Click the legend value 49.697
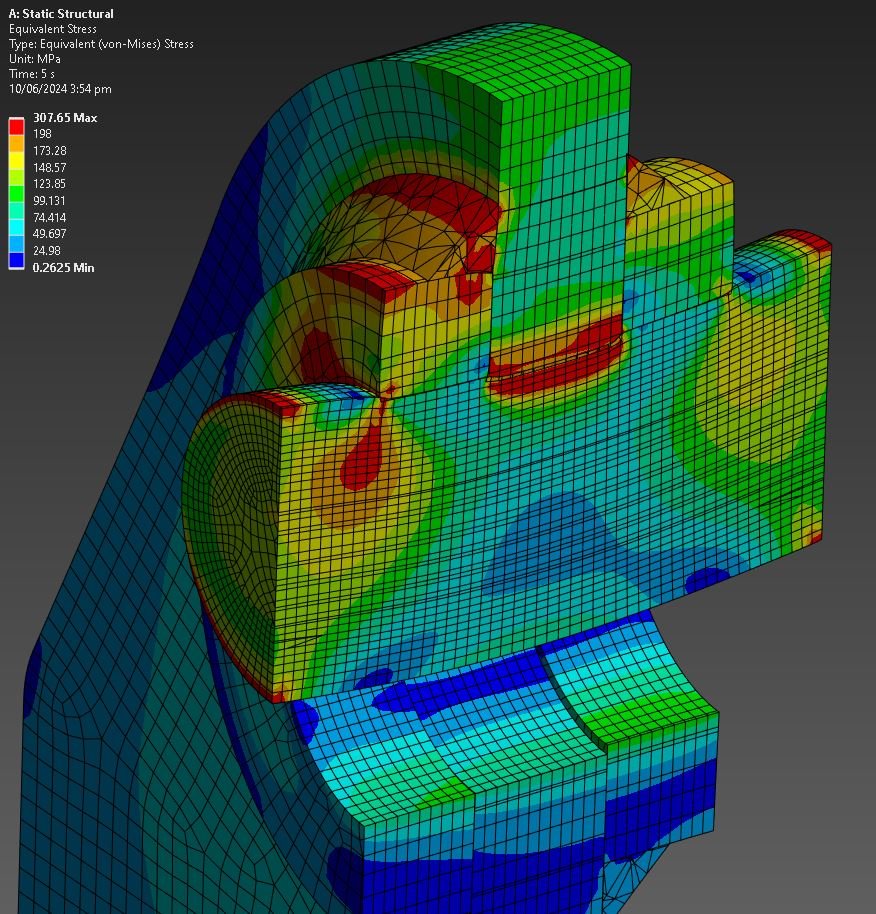 click(x=50, y=234)
